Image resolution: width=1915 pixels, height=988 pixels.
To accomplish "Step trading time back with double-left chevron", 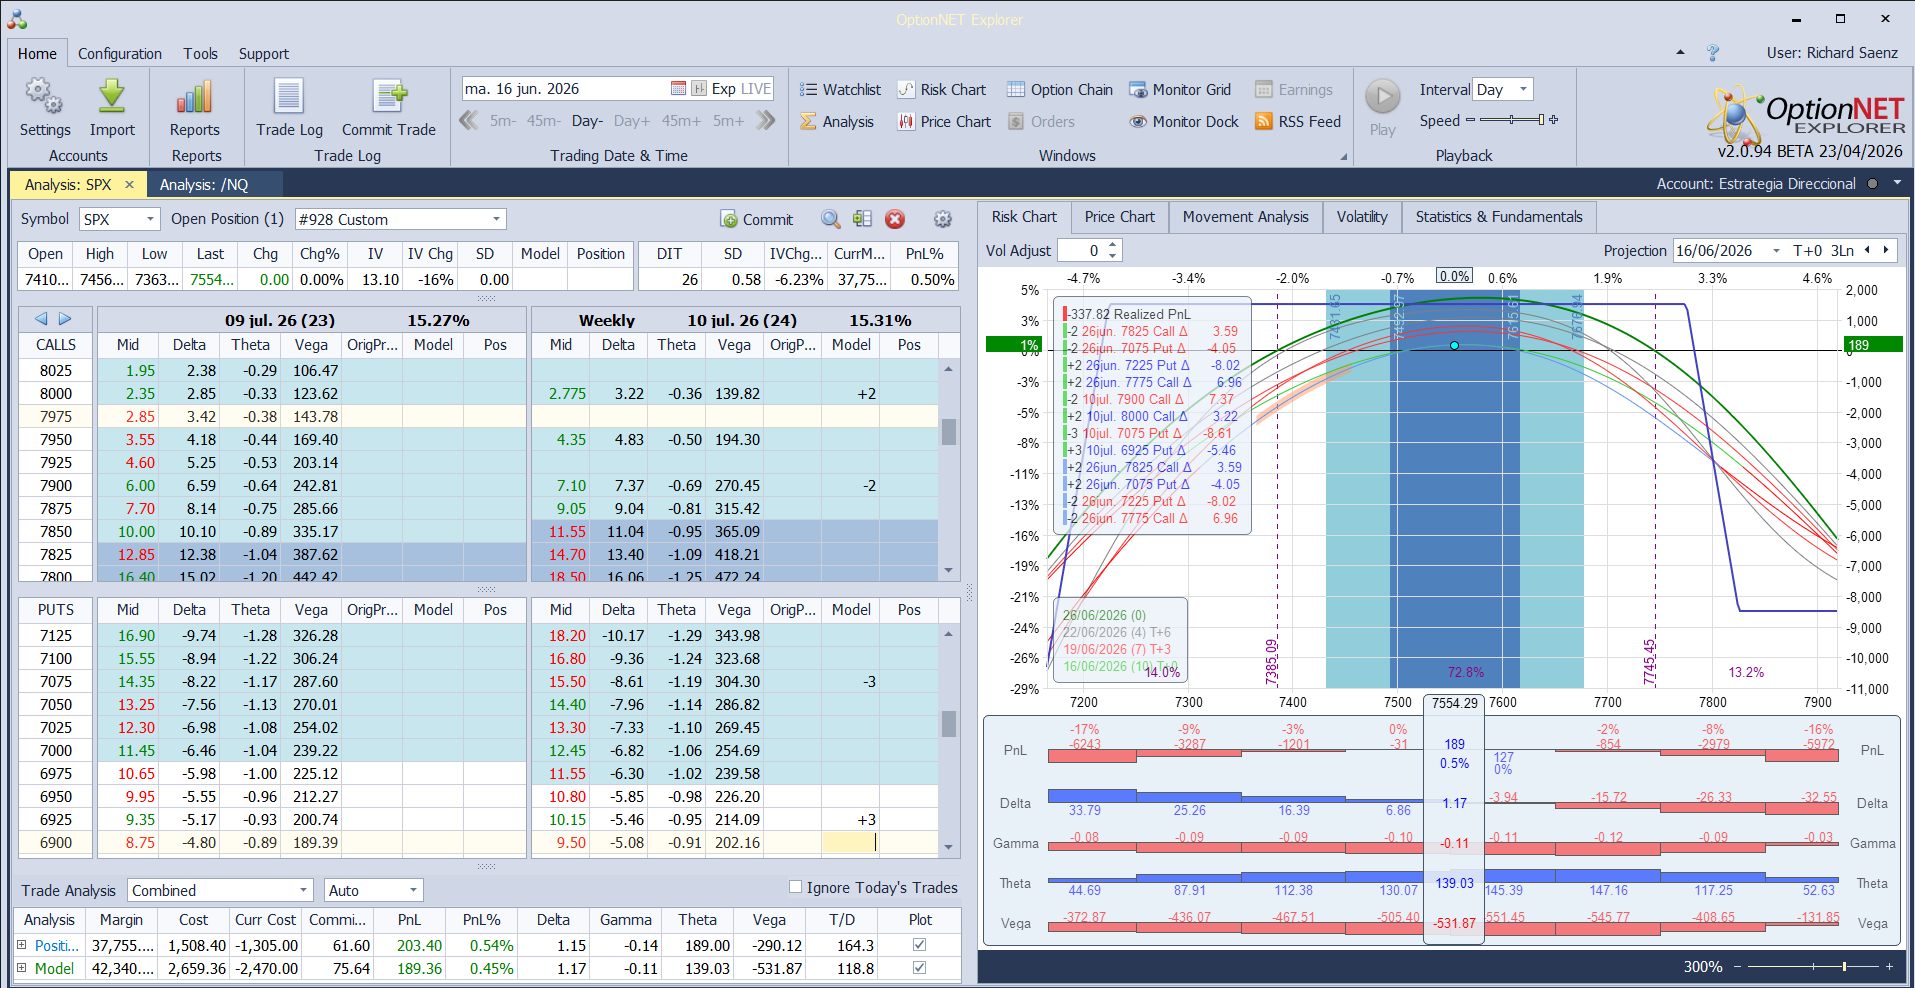I will (468, 121).
